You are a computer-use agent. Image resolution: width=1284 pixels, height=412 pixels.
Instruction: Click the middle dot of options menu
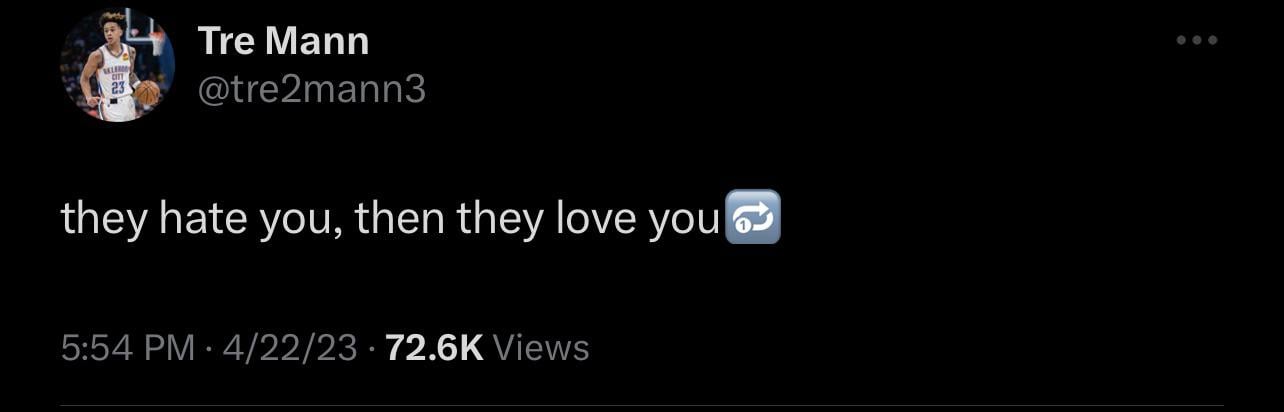click(x=1197, y=41)
